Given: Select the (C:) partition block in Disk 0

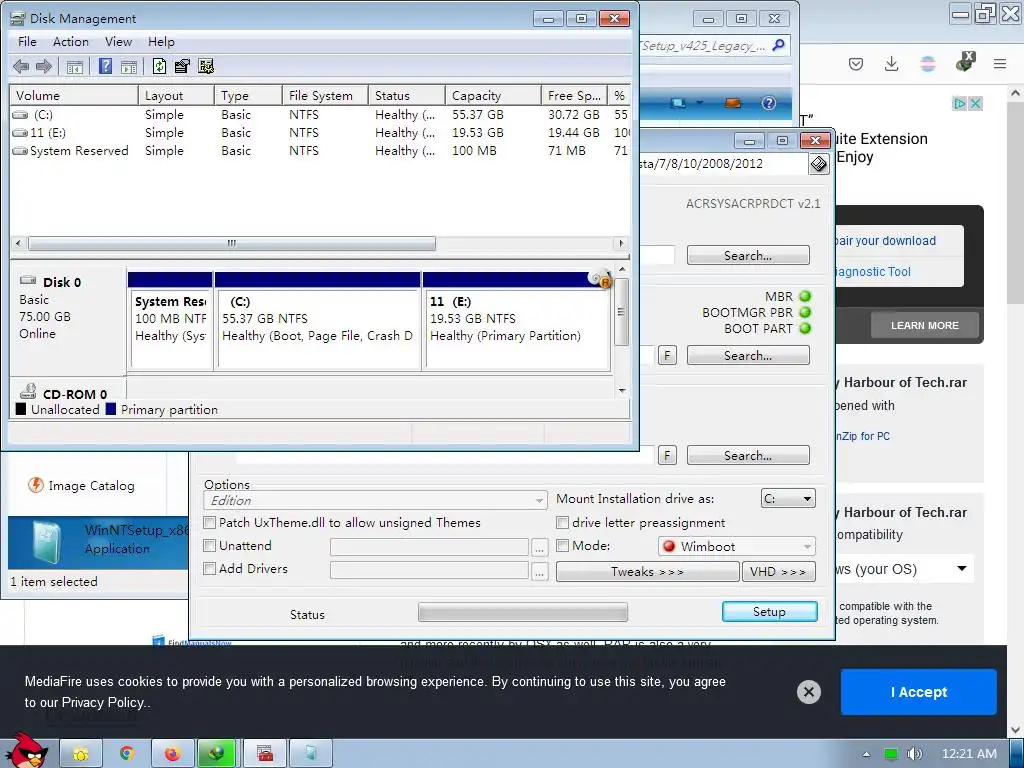Looking at the screenshot, I should point(317,321).
